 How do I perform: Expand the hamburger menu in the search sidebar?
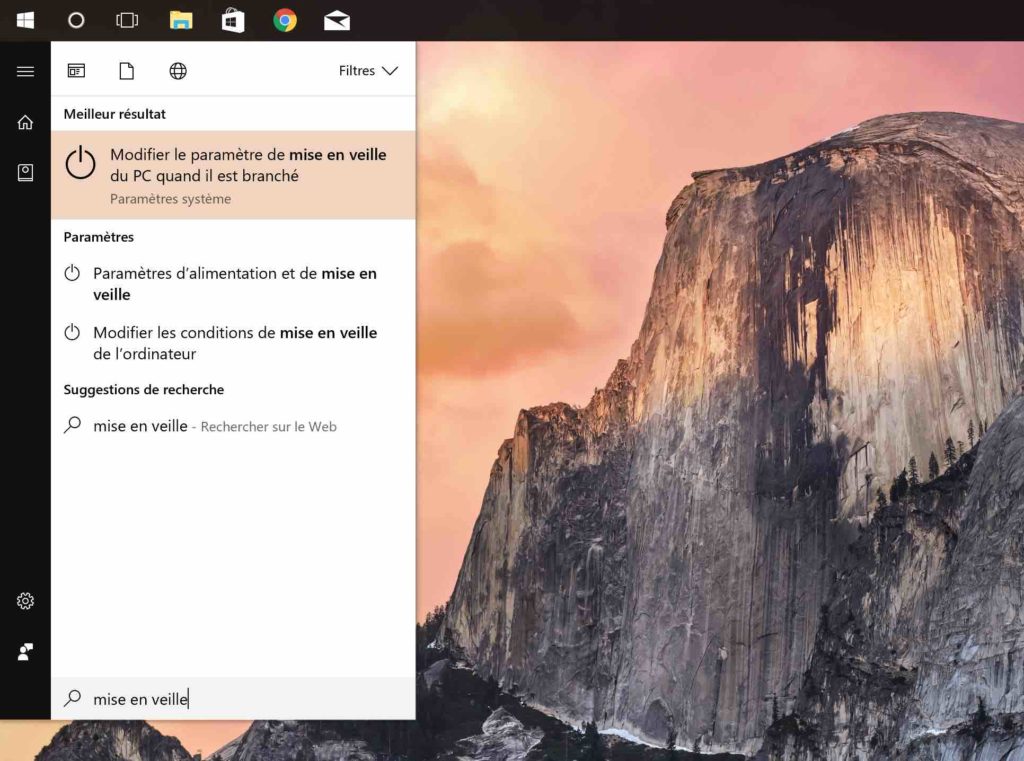[25, 71]
